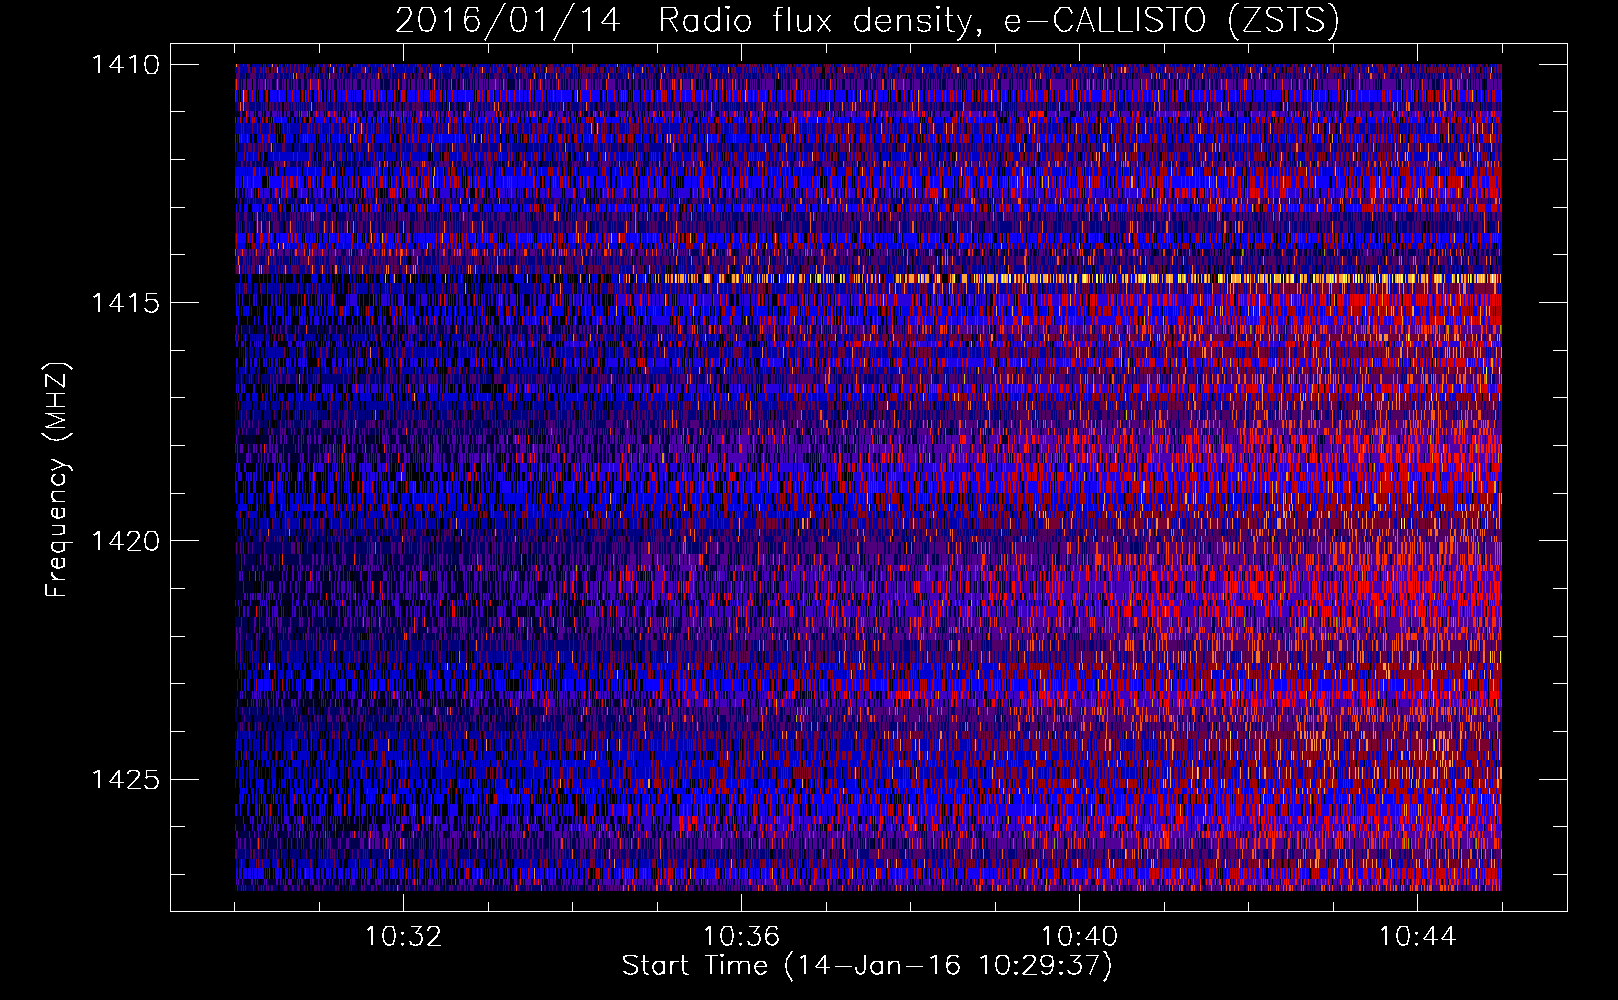Image resolution: width=1618 pixels, height=1000 pixels.
Task: Click the frequency tick label '1425'
Action: [124, 779]
